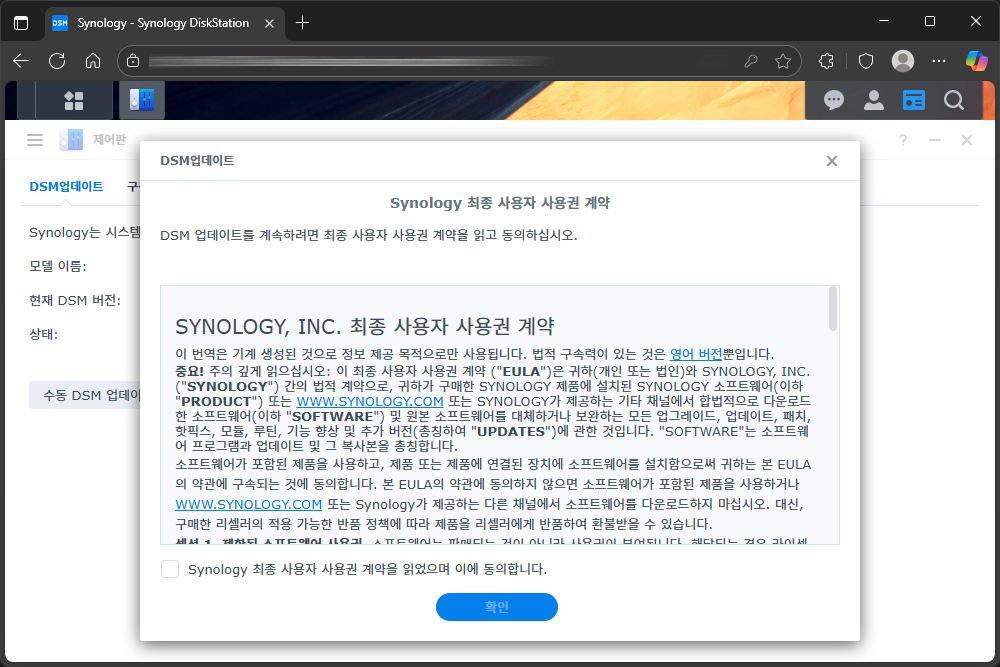The width and height of the screenshot is (1000, 667).
Task: Select the Synology DiskStation browser tab
Action: pos(164,23)
